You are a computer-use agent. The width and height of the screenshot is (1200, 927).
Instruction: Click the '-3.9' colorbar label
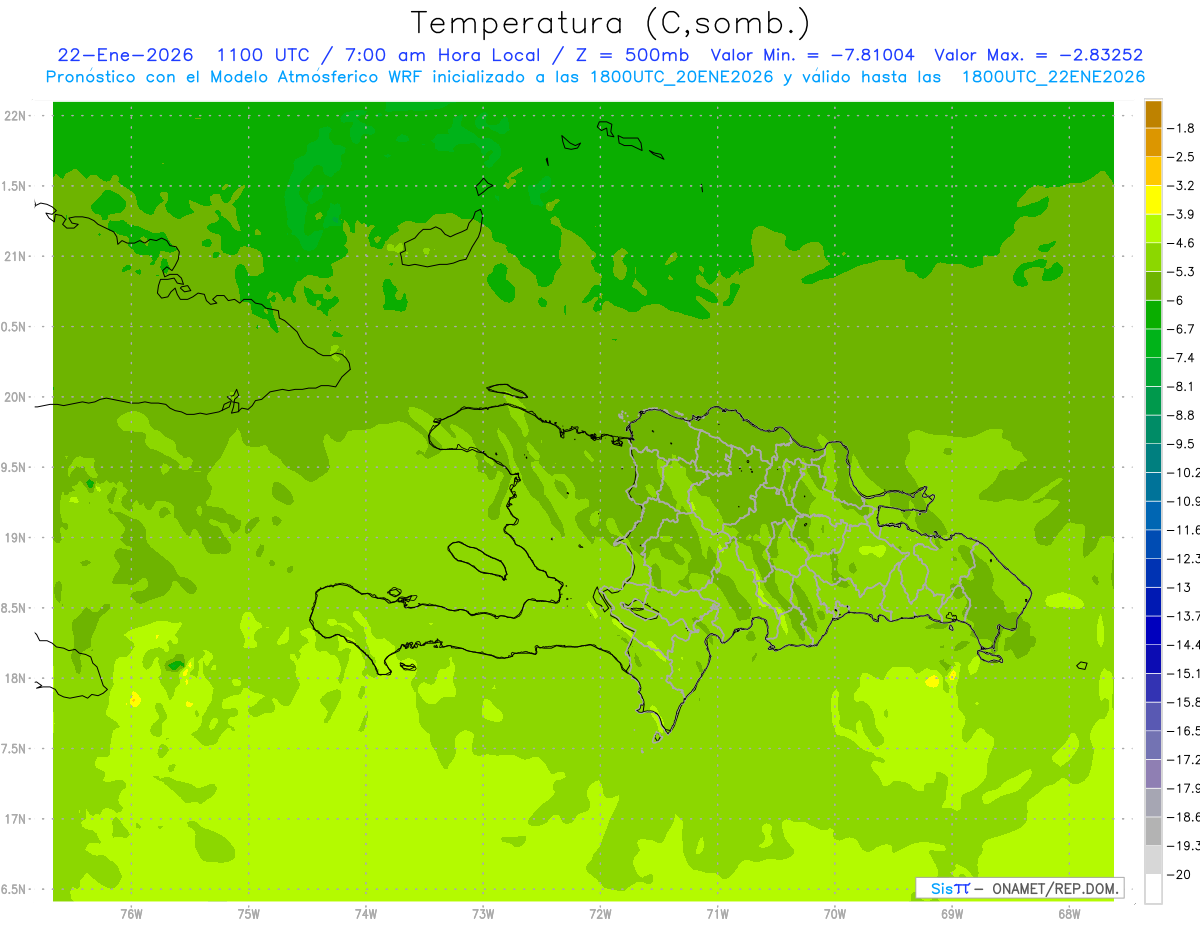click(1183, 214)
